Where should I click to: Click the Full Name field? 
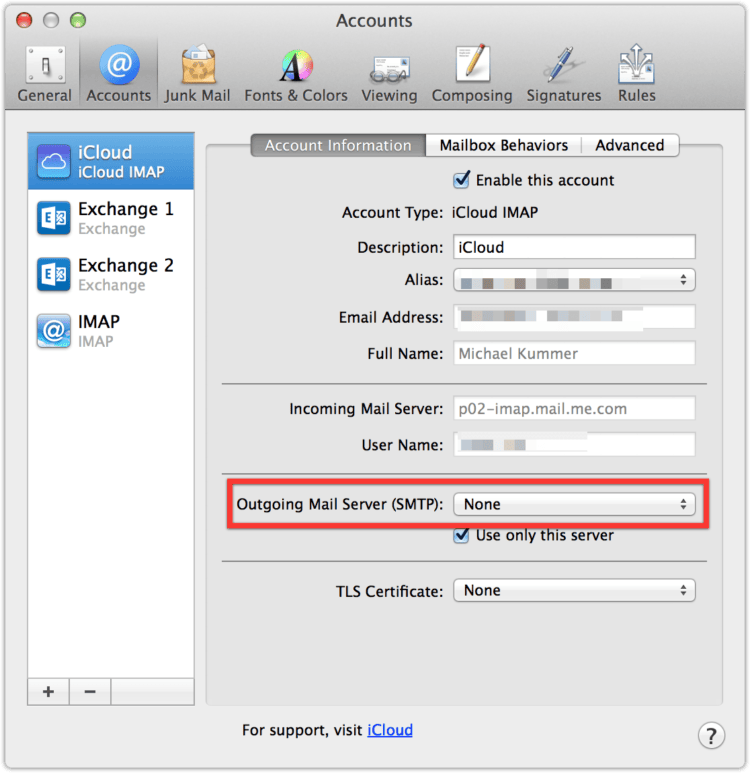pos(574,353)
